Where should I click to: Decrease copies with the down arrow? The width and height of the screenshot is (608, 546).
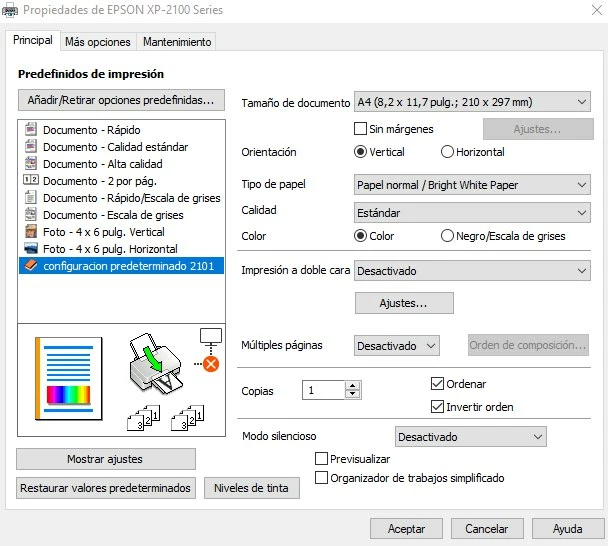coord(352,394)
